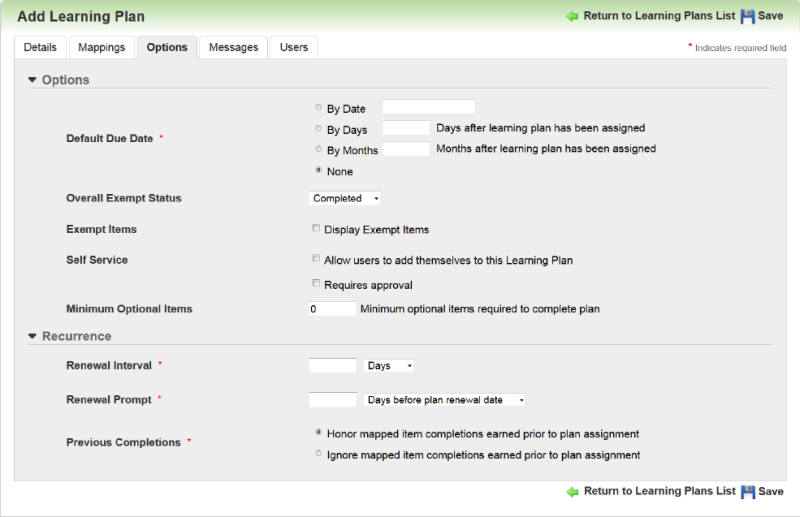
Task: Select the Options tab
Action: pyautogui.click(x=167, y=47)
